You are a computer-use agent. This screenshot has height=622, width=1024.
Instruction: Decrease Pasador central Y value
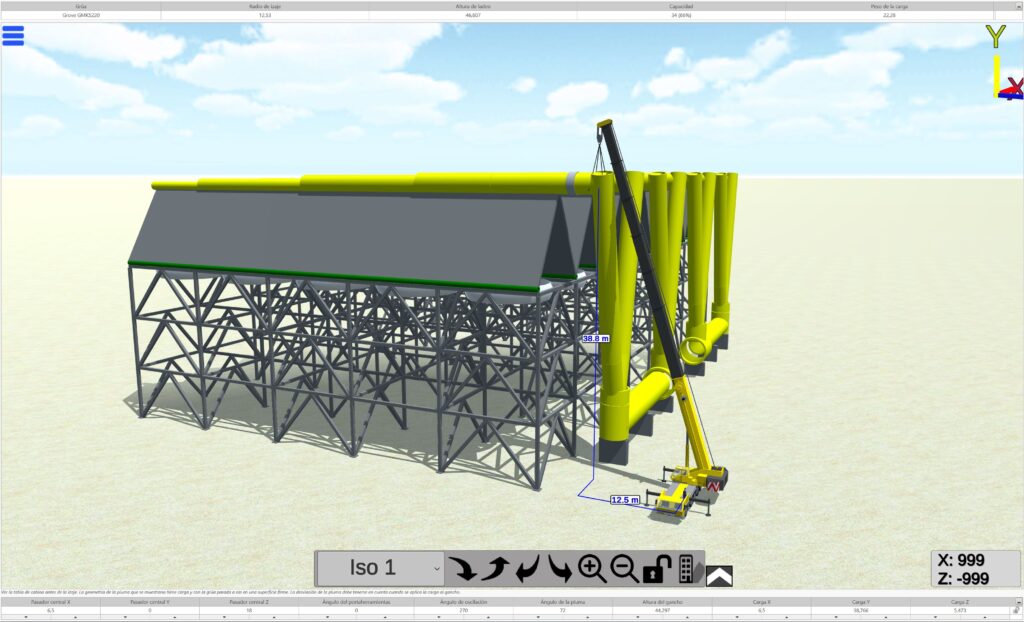(125, 617)
